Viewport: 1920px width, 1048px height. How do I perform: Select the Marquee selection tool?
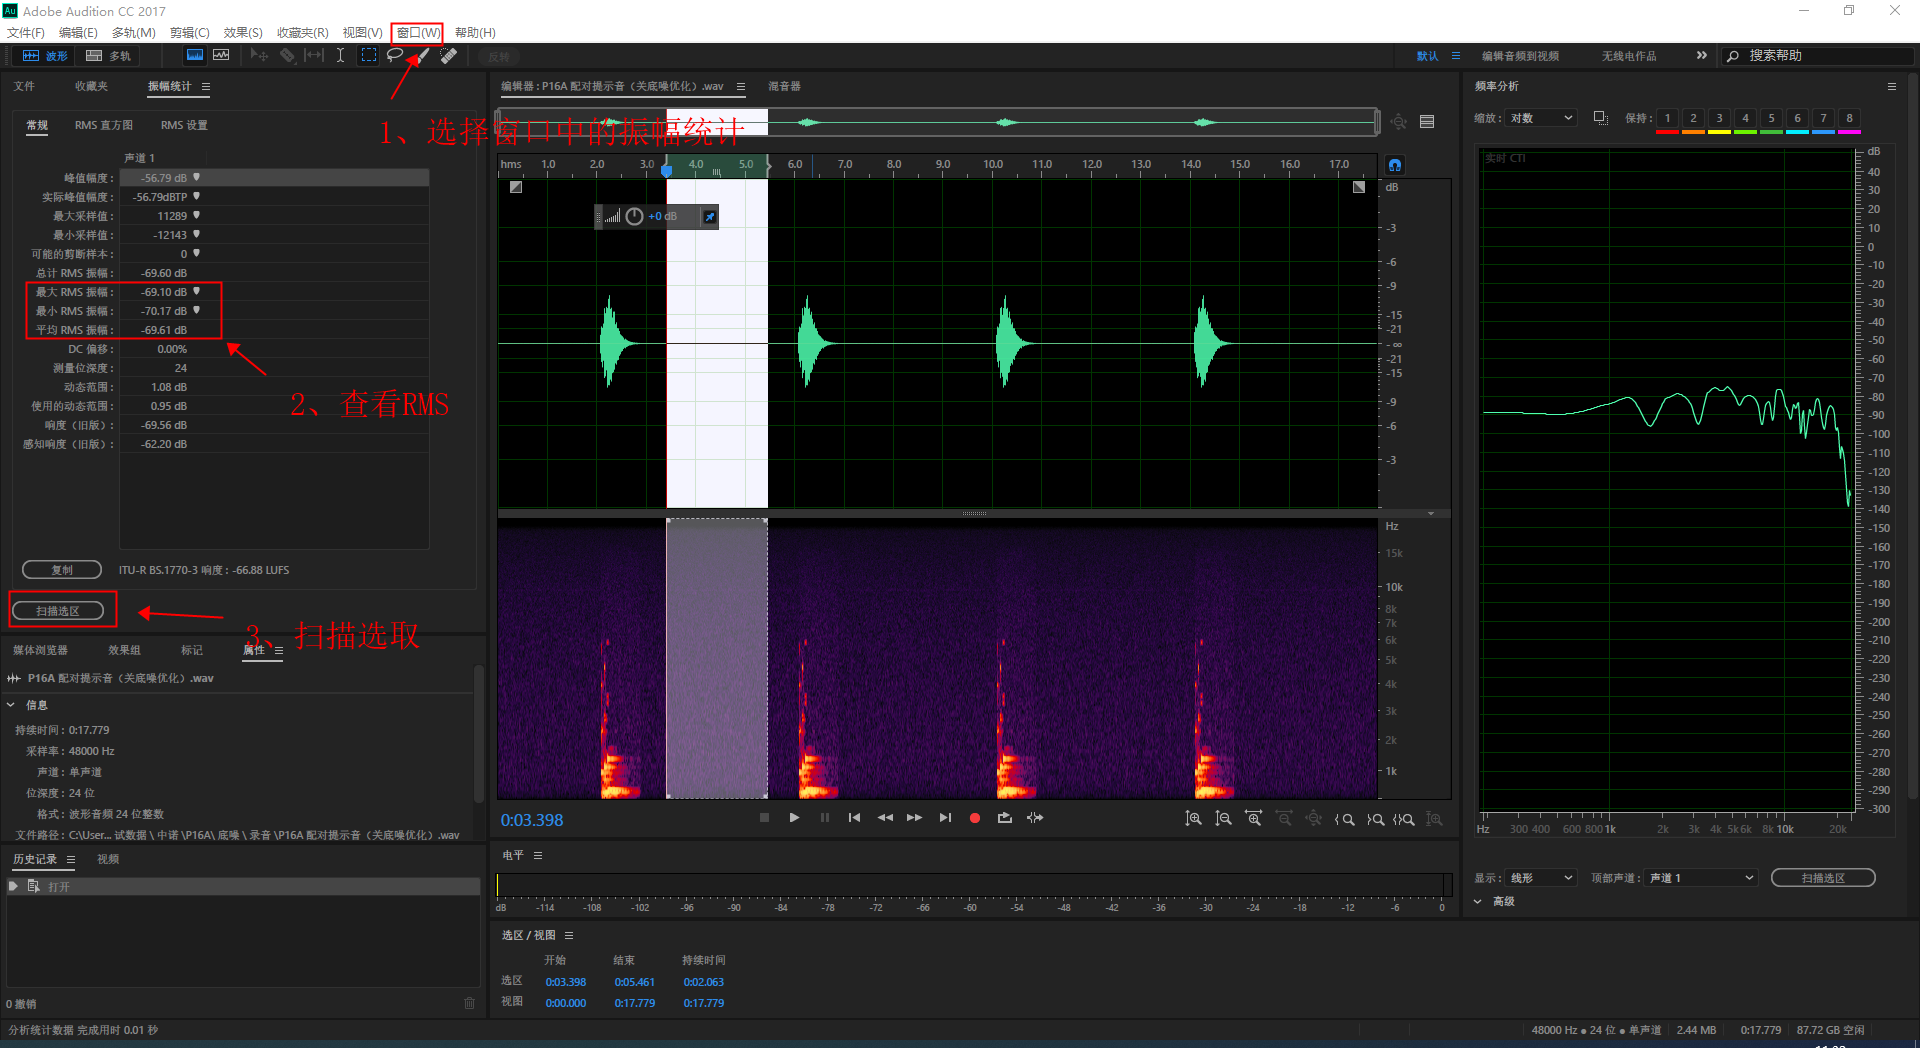[x=369, y=56]
